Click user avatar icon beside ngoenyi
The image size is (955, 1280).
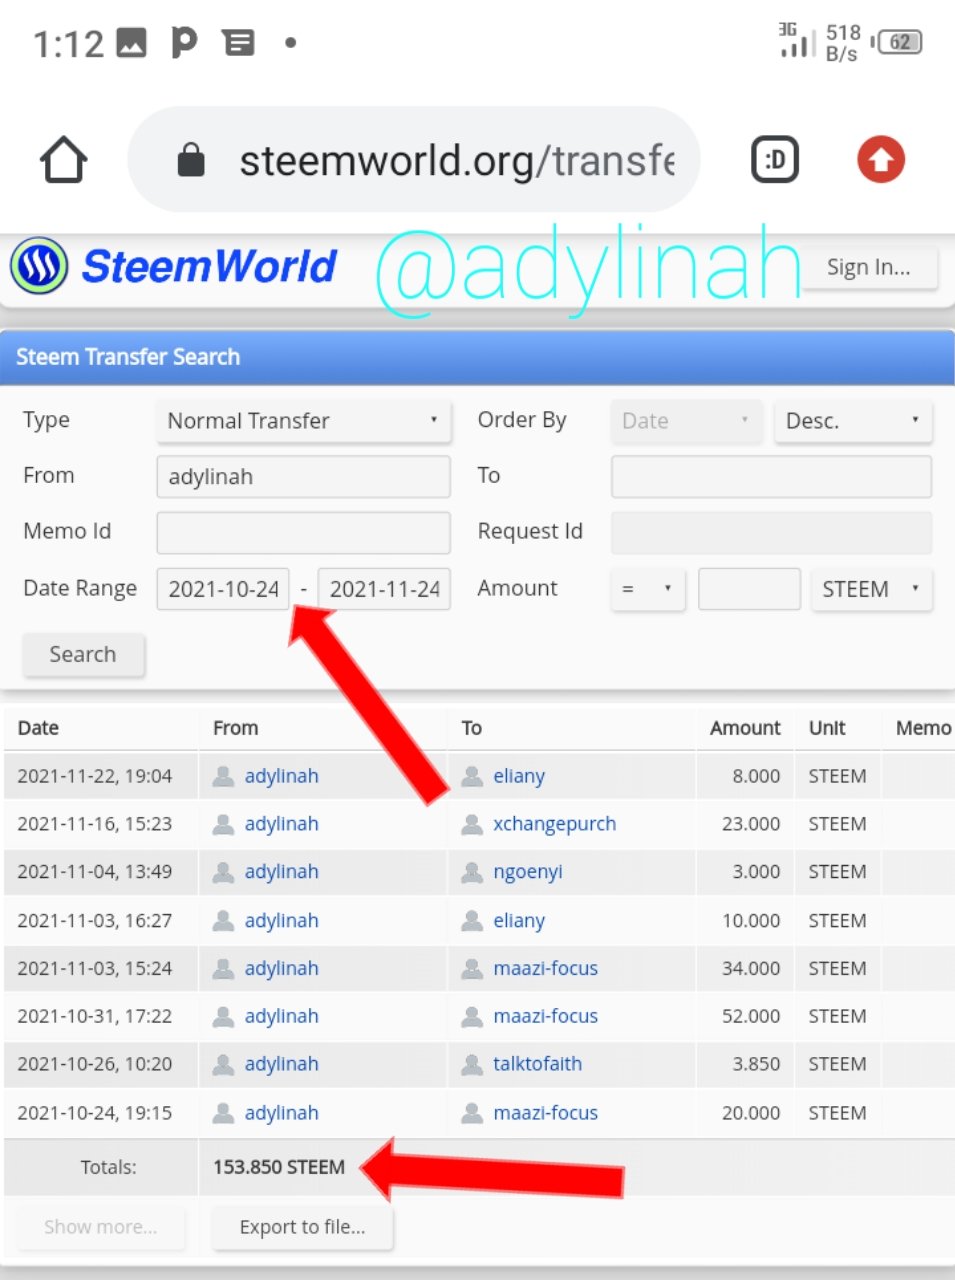[472, 872]
